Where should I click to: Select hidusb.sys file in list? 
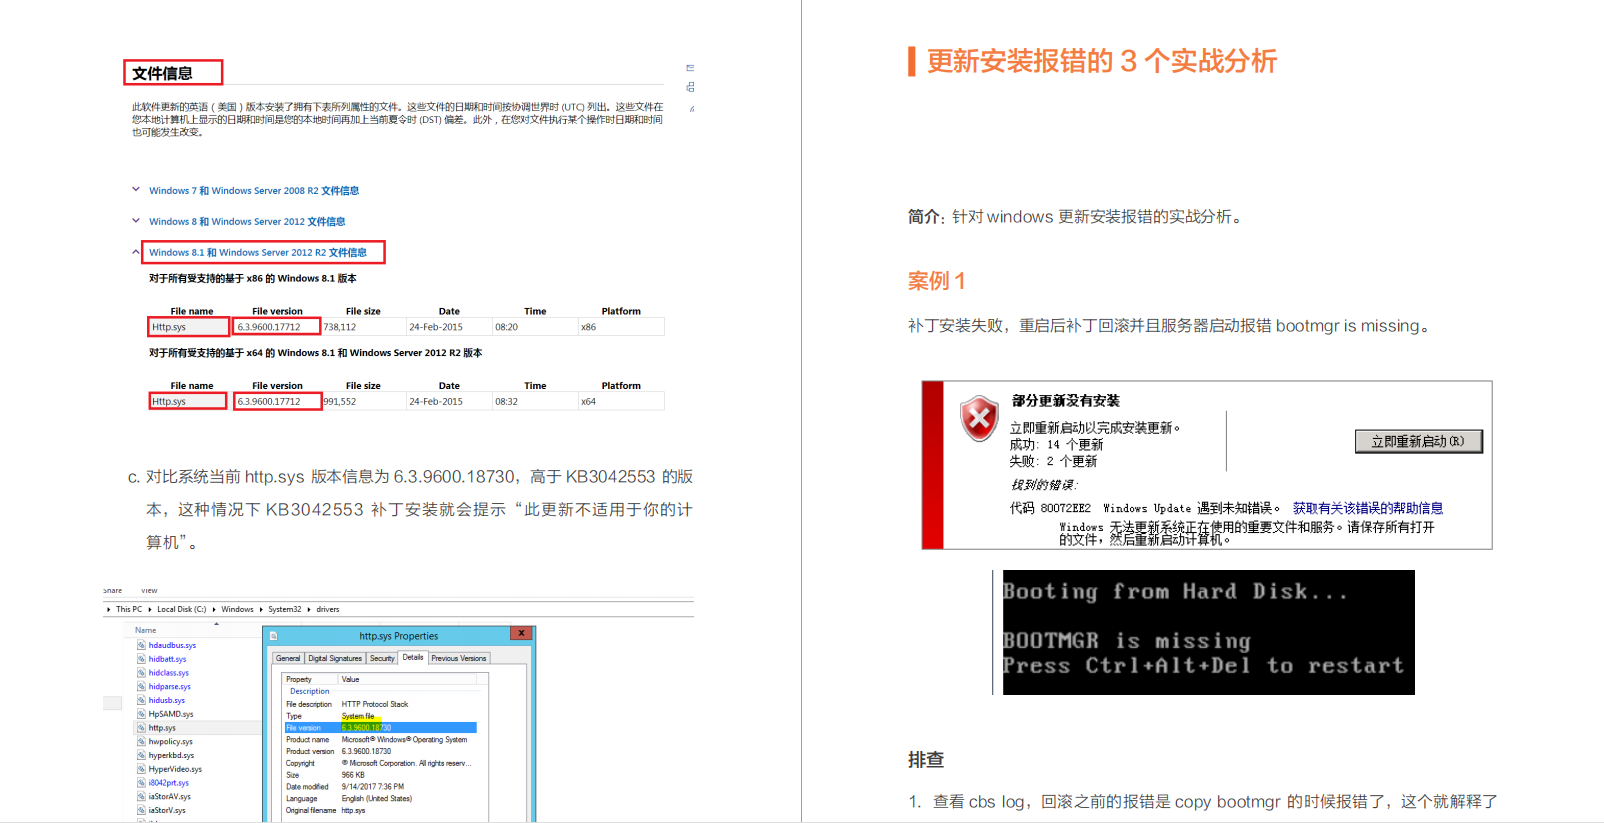pos(166,700)
